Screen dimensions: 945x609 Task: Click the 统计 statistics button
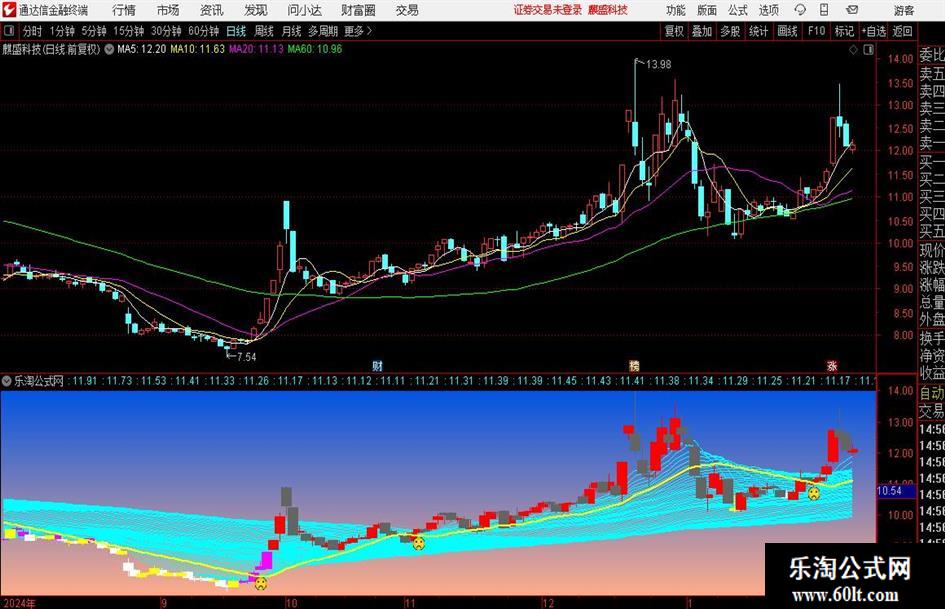tap(758, 31)
